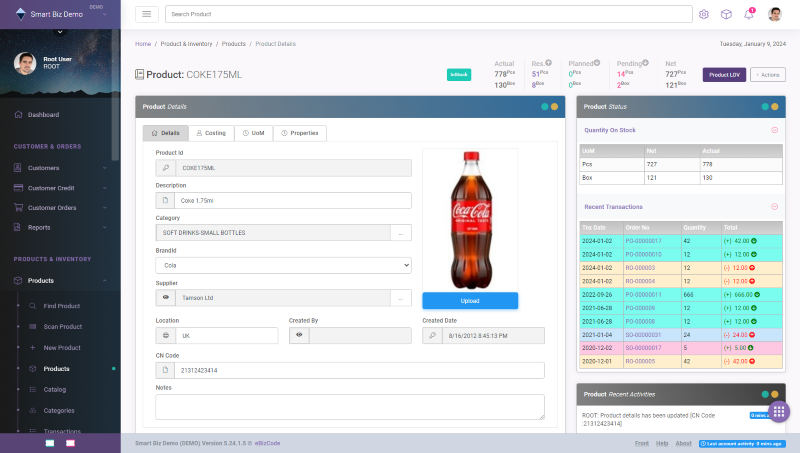Collapse the Recent Transactions section
The image size is (800, 453).
click(x=774, y=207)
